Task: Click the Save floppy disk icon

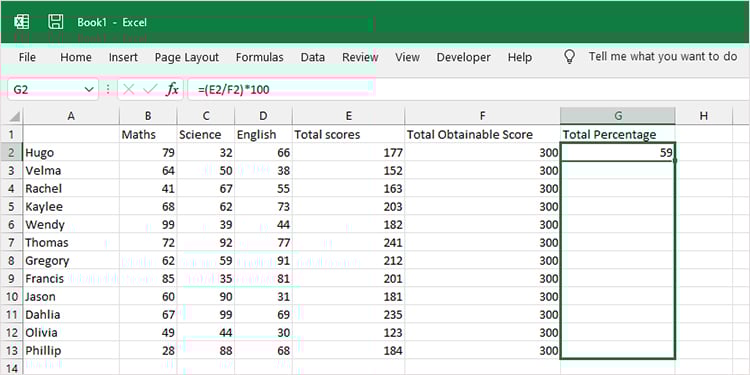Action: coord(56,22)
